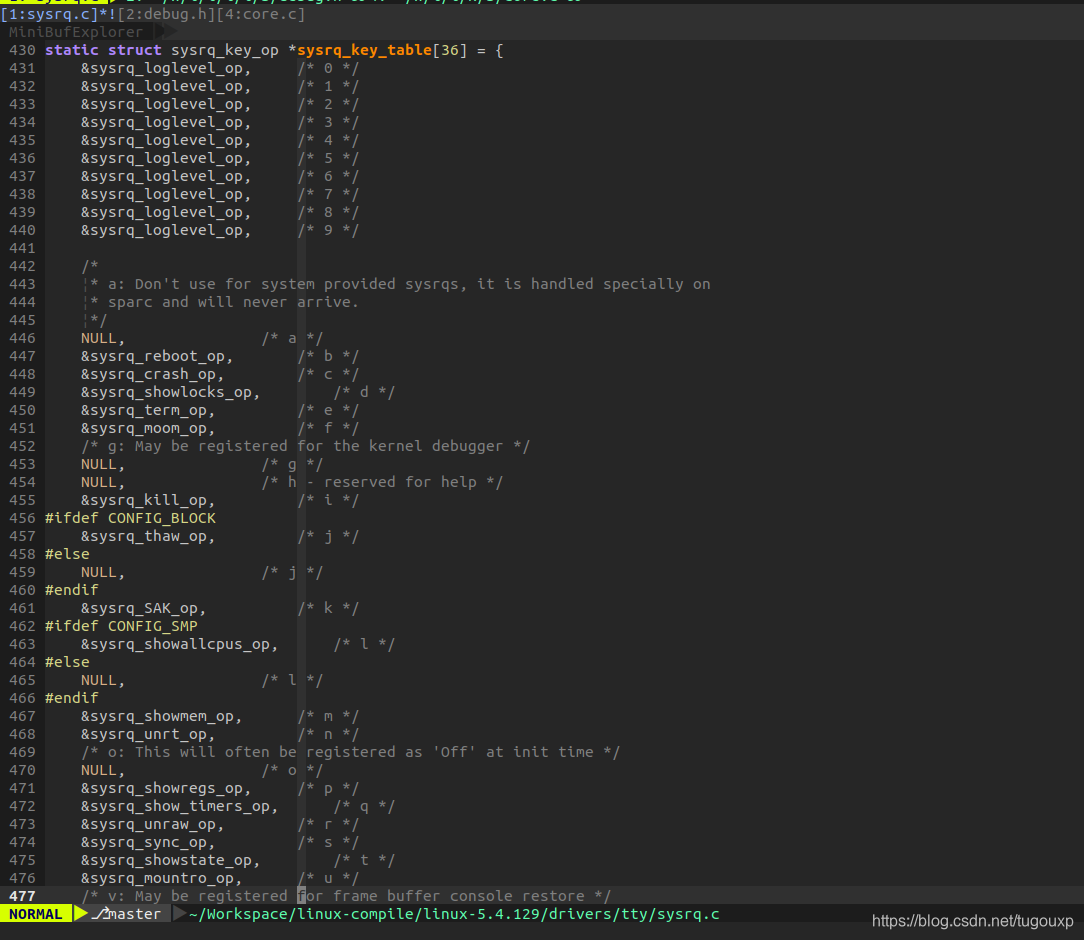Click the comment '/* q */' on line 472
The width and height of the screenshot is (1084, 940).
coord(364,805)
